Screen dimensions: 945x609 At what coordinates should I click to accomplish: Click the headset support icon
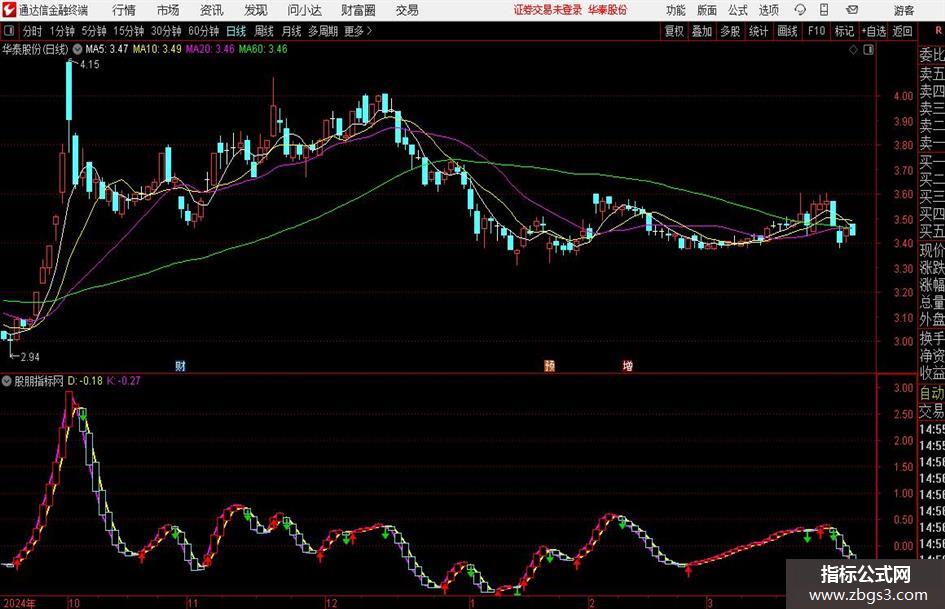(x=800, y=10)
